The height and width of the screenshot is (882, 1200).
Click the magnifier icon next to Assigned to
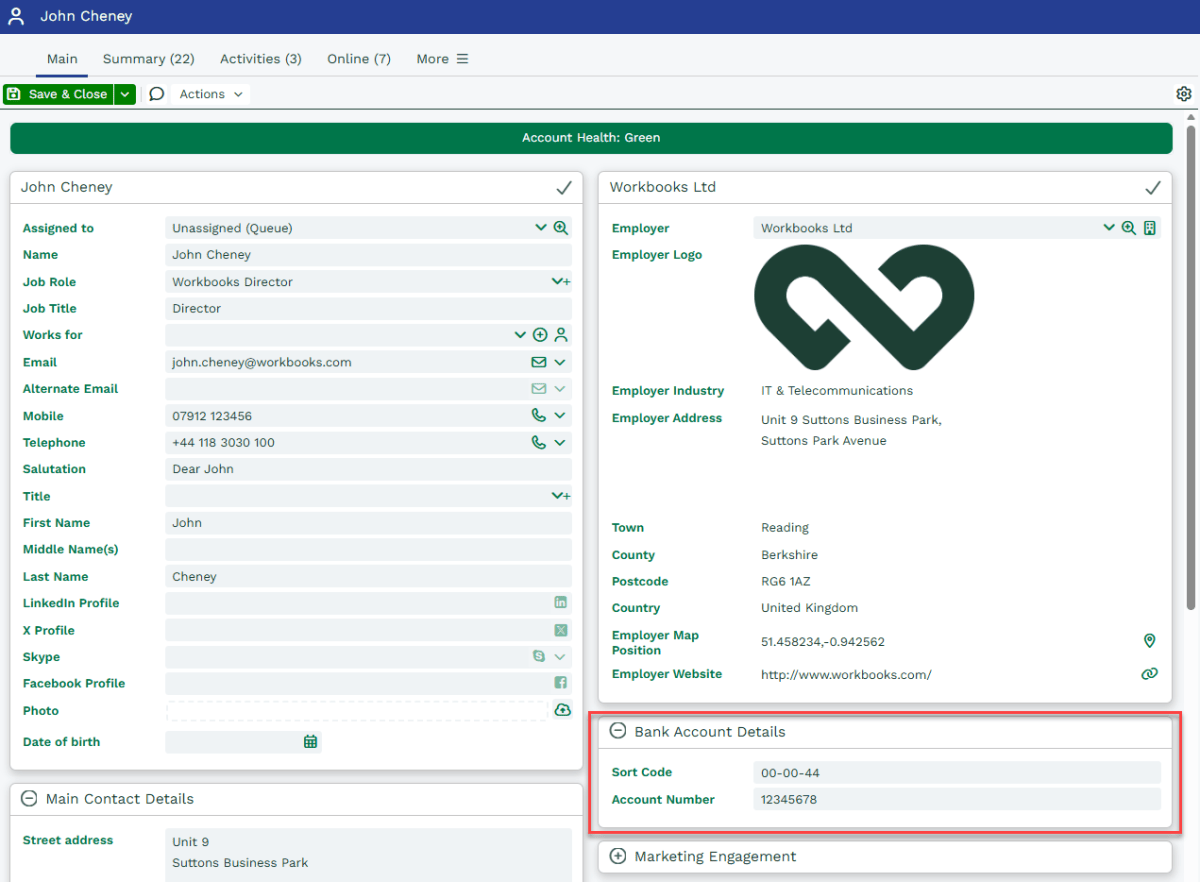click(x=561, y=228)
